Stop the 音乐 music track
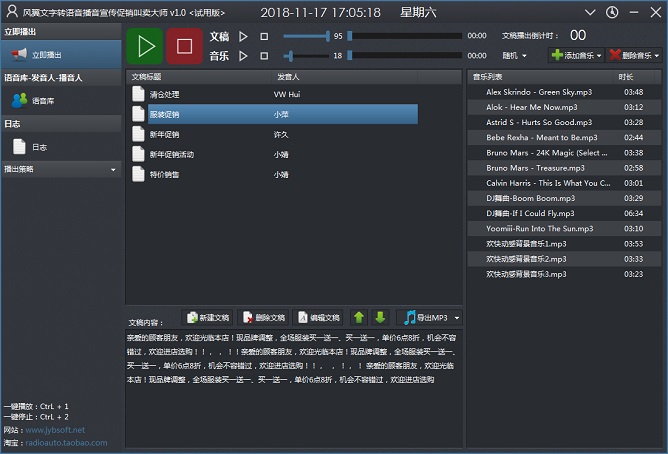Image resolution: width=668 pixels, height=454 pixels. click(x=264, y=56)
